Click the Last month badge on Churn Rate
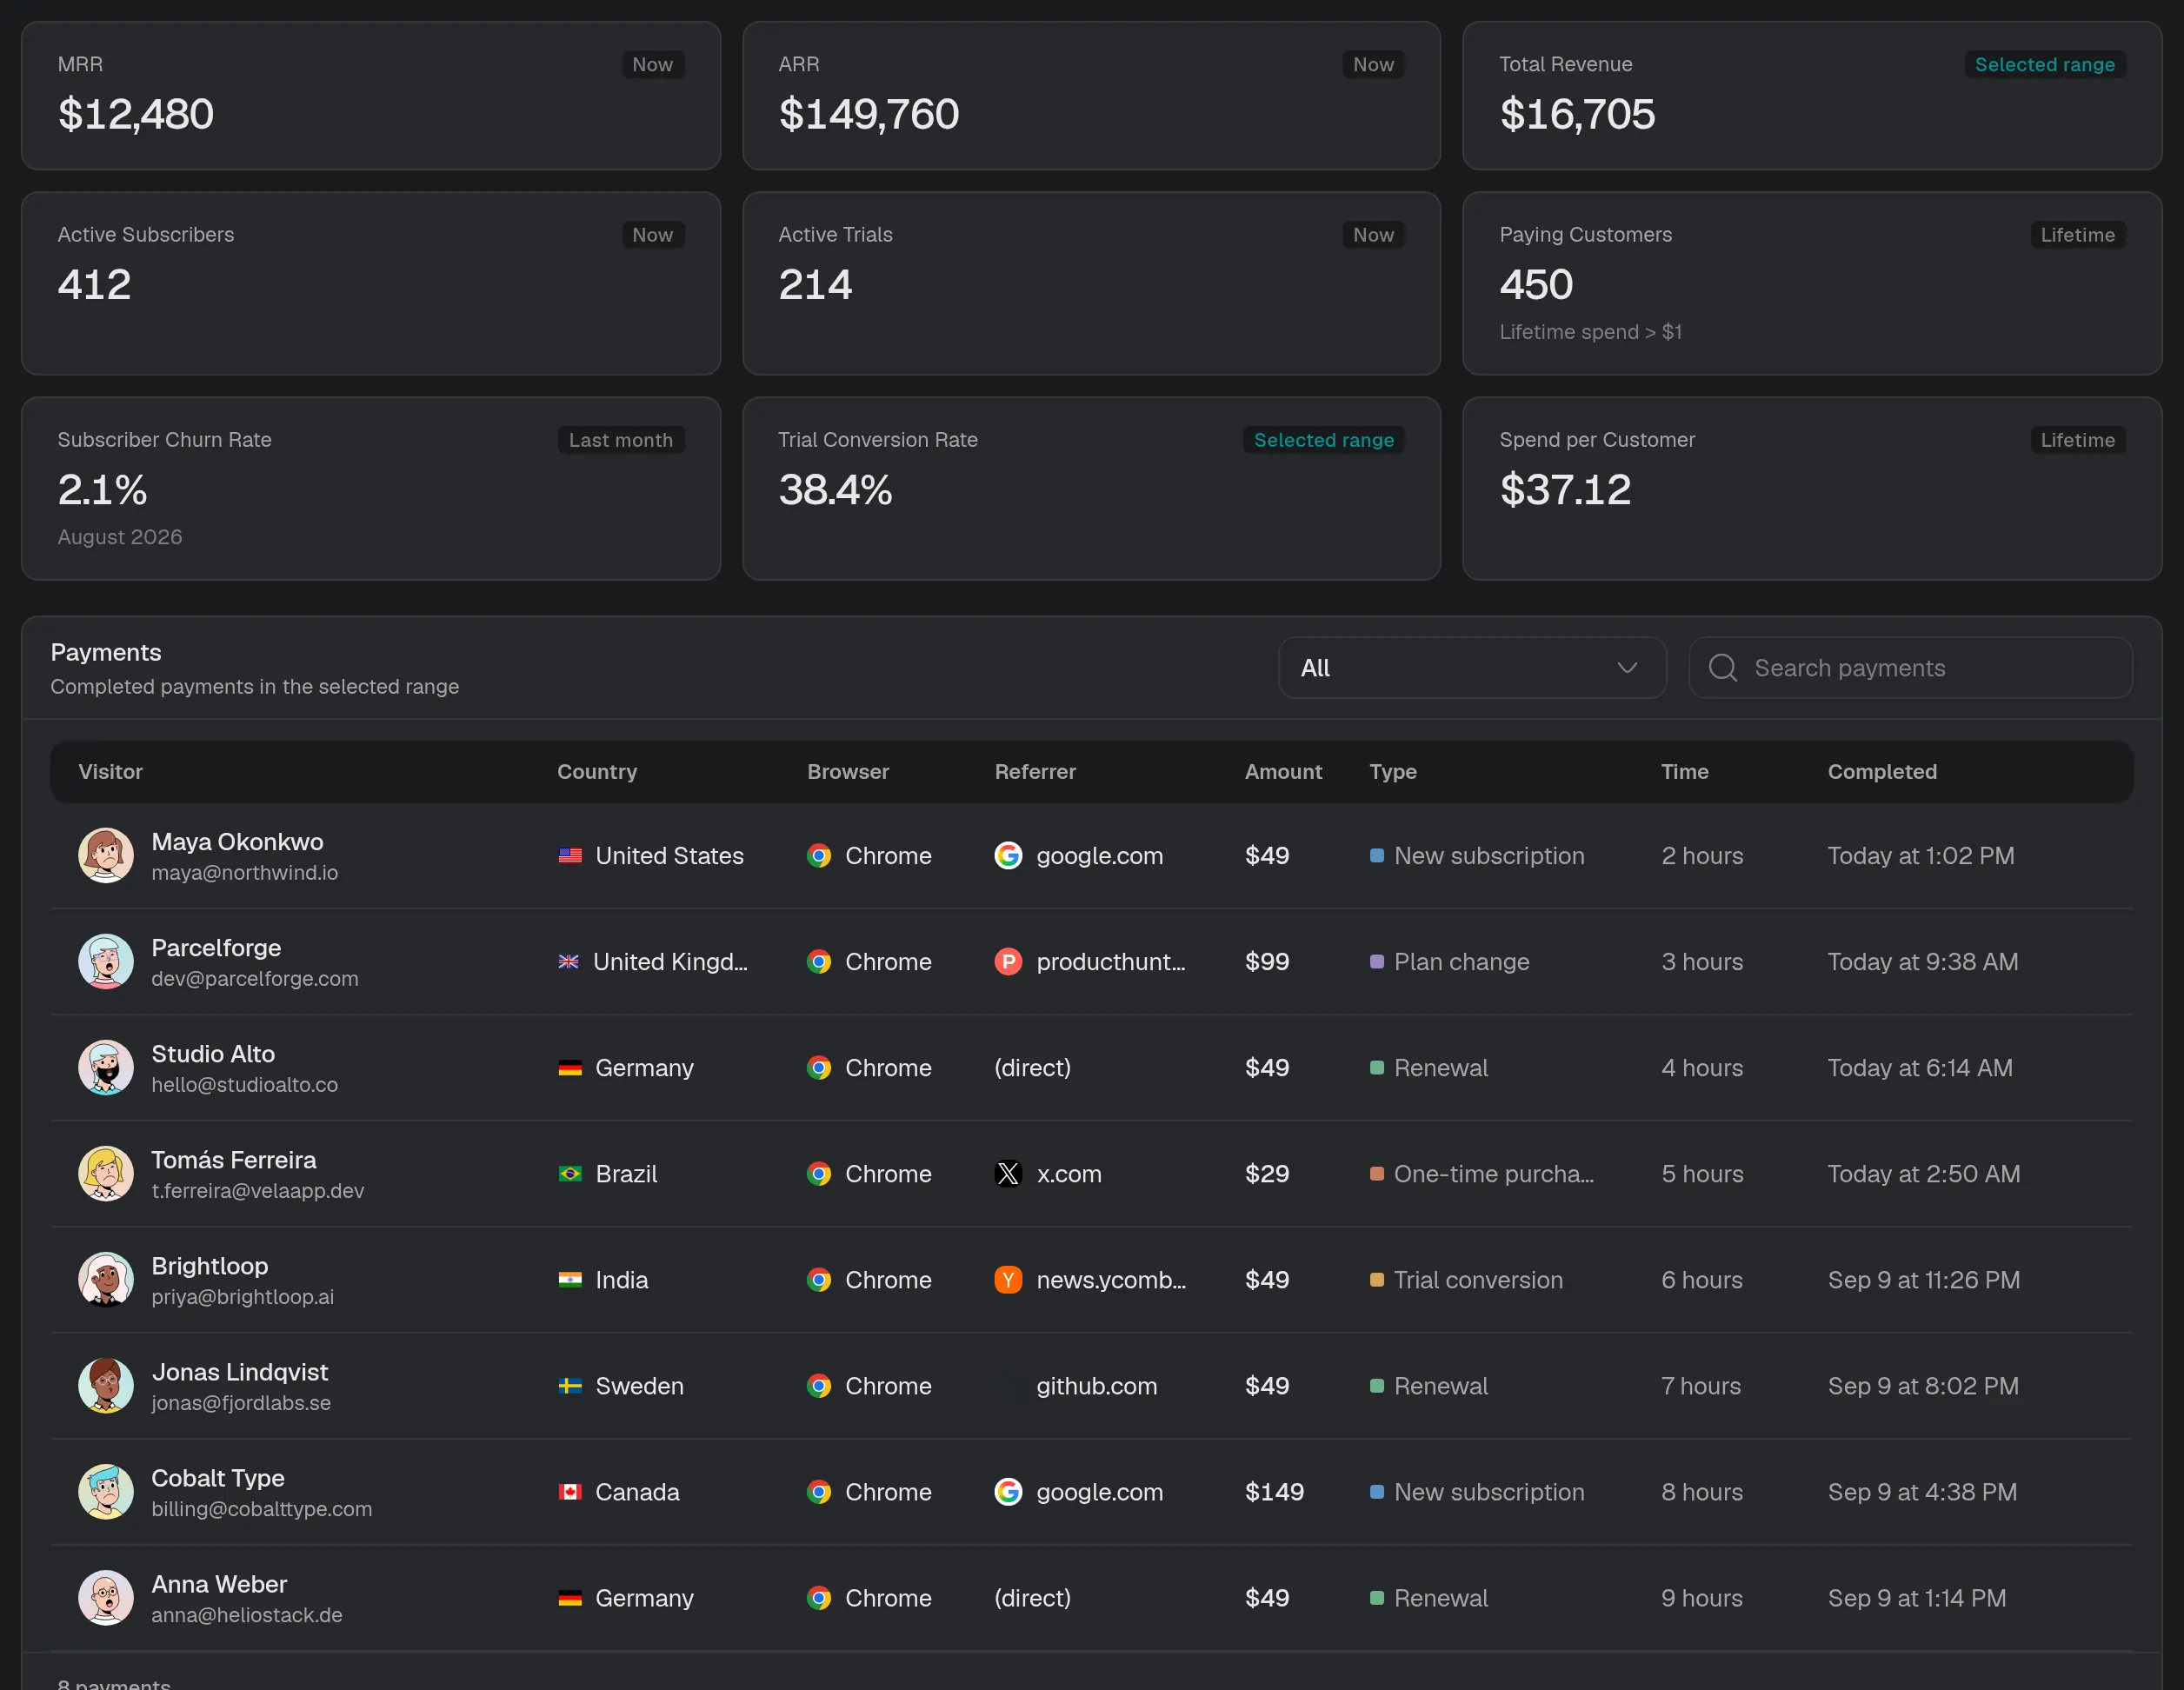Screen dimensions: 2184x1690 (621, 440)
